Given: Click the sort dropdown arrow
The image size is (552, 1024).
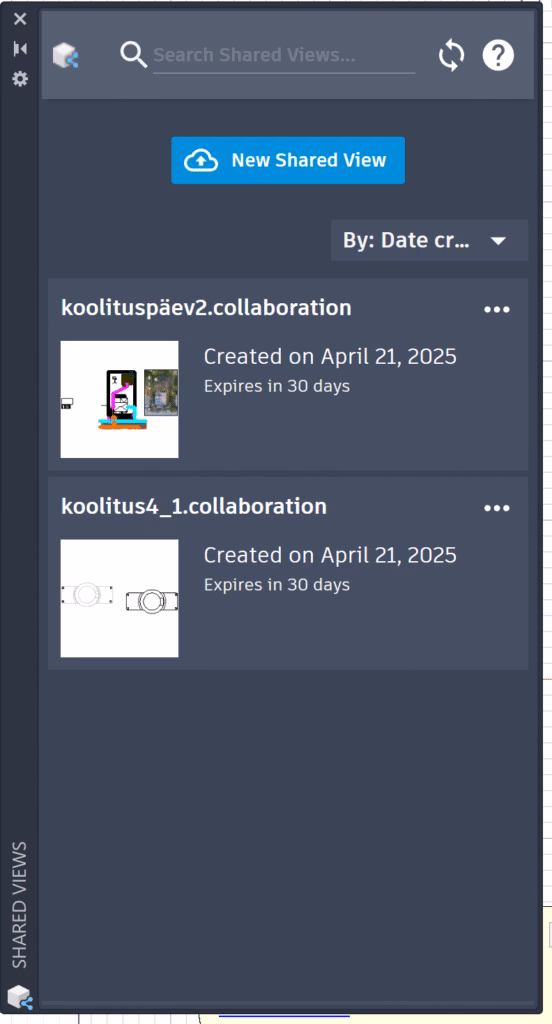Looking at the screenshot, I should coord(498,241).
